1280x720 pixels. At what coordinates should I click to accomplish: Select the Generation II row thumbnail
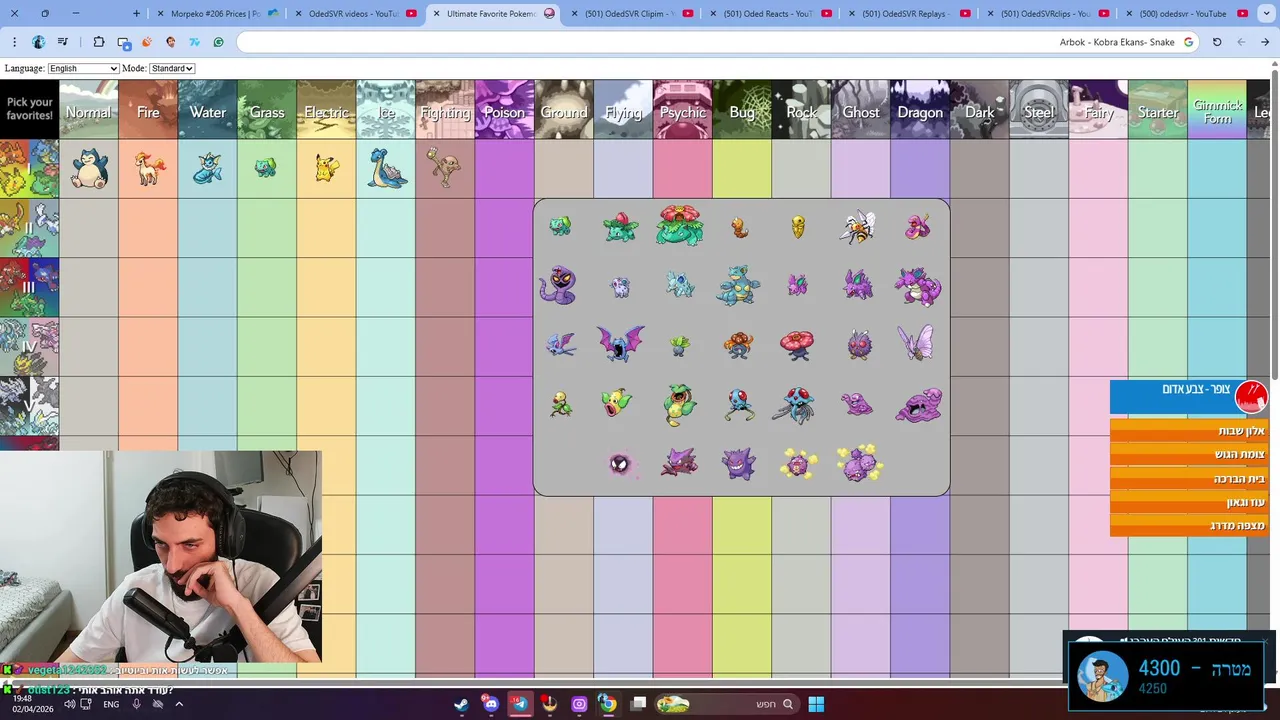click(x=29, y=228)
